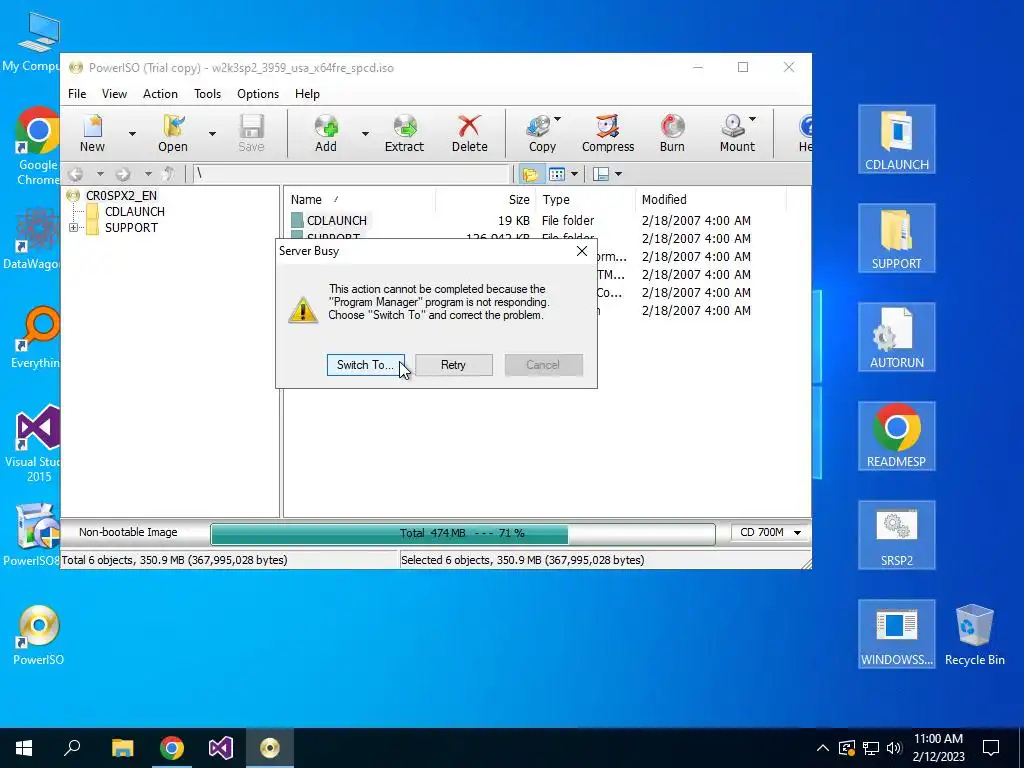Open the File menu
Image resolution: width=1024 pixels, height=768 pixels.
77,94
